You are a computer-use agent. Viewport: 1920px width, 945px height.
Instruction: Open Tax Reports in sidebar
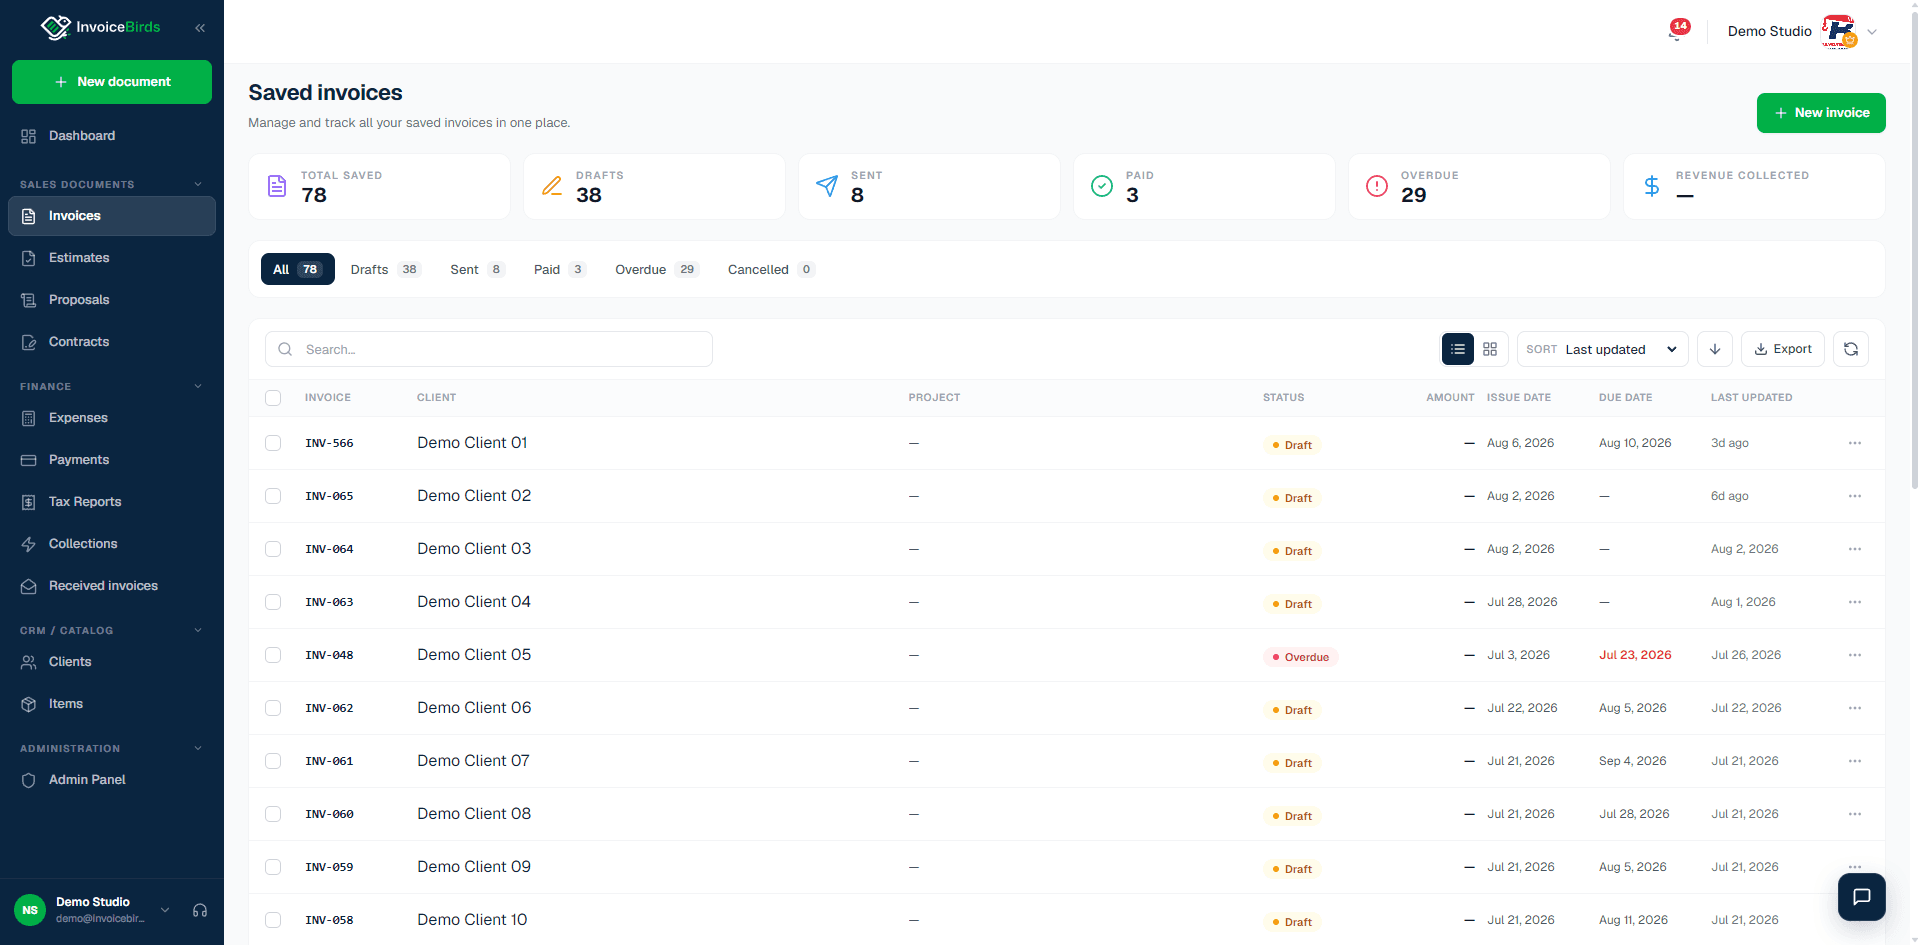pyautogui.click(x=112, y=502)
